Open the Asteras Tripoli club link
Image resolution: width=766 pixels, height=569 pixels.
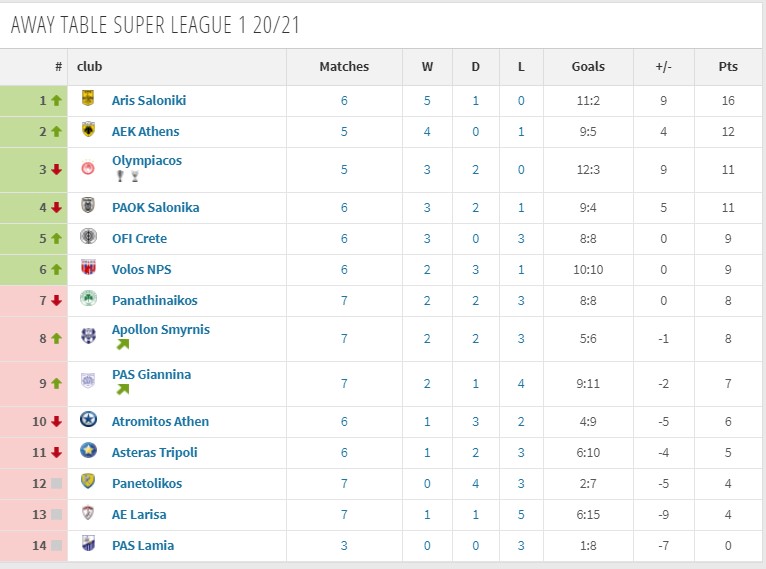click(154, 453)
